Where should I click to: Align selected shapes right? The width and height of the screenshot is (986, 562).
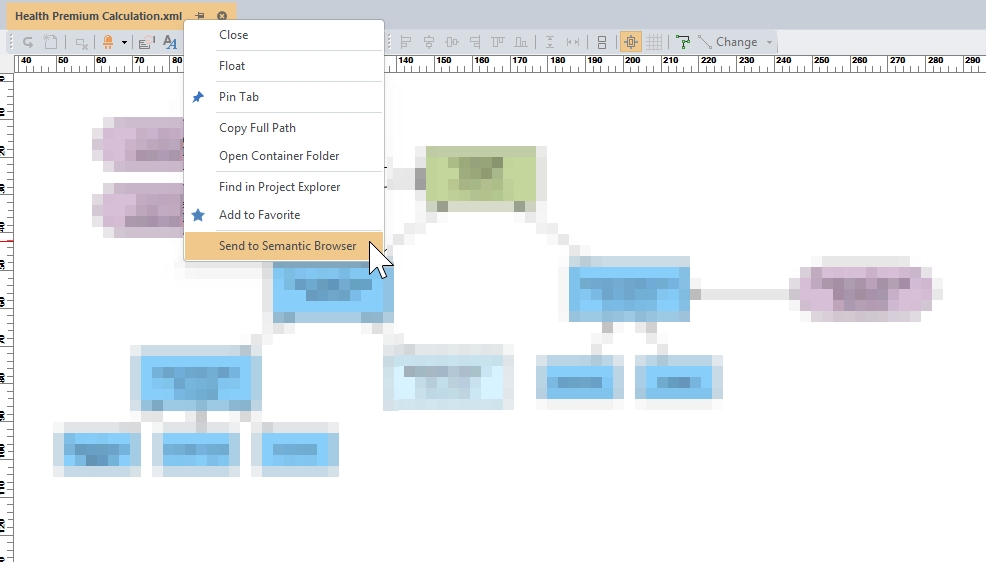[x=475, y=42]
